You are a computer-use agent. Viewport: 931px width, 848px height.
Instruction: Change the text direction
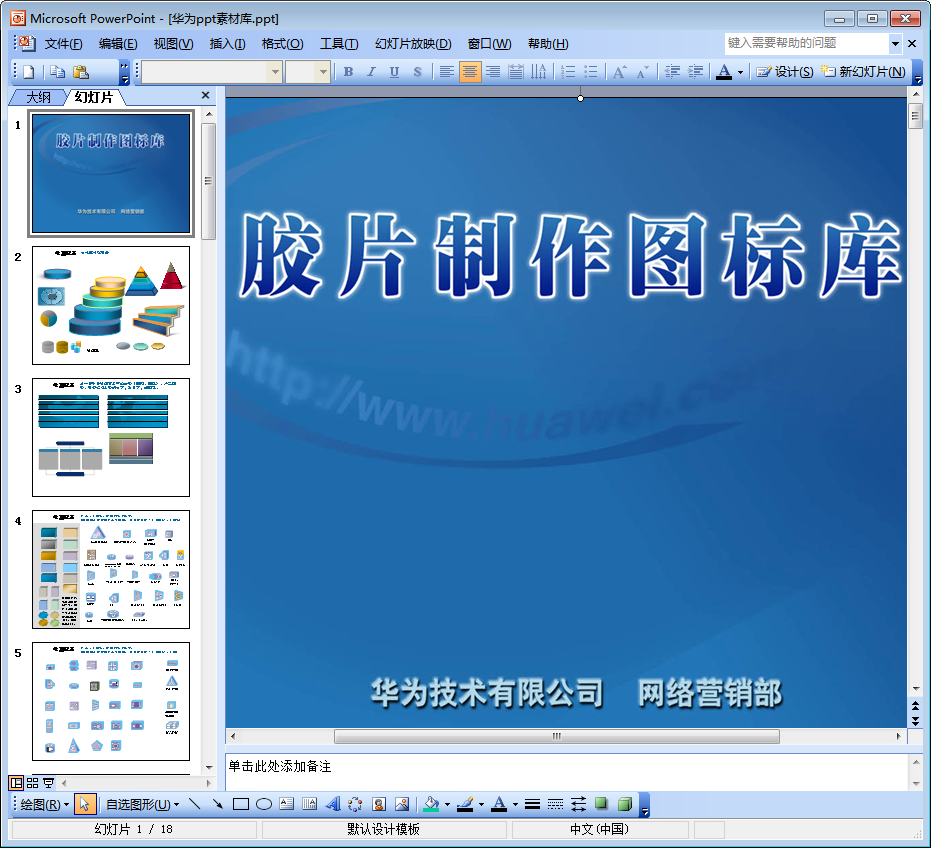coord(539,72)
